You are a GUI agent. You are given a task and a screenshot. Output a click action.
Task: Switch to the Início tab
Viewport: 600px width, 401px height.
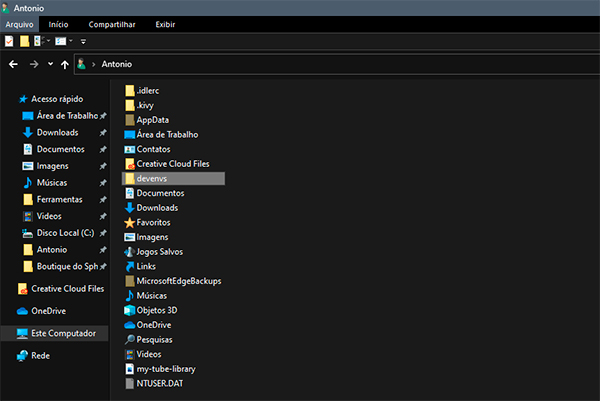pos(58,24)
